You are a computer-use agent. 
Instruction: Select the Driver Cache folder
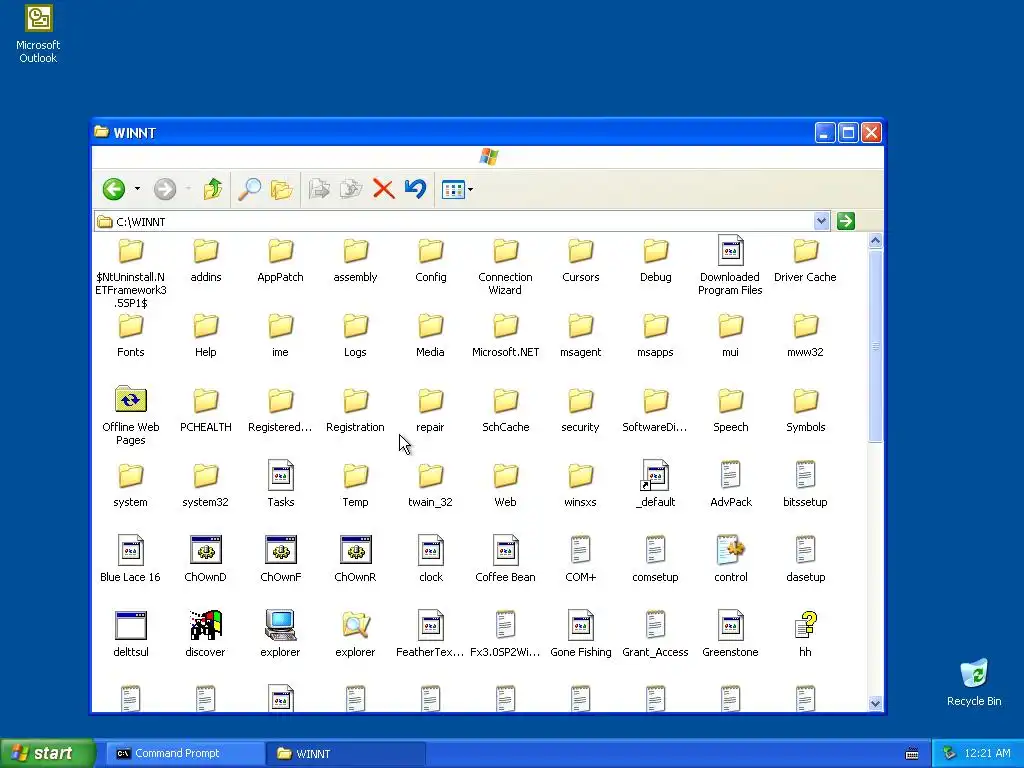click(805, 261)
